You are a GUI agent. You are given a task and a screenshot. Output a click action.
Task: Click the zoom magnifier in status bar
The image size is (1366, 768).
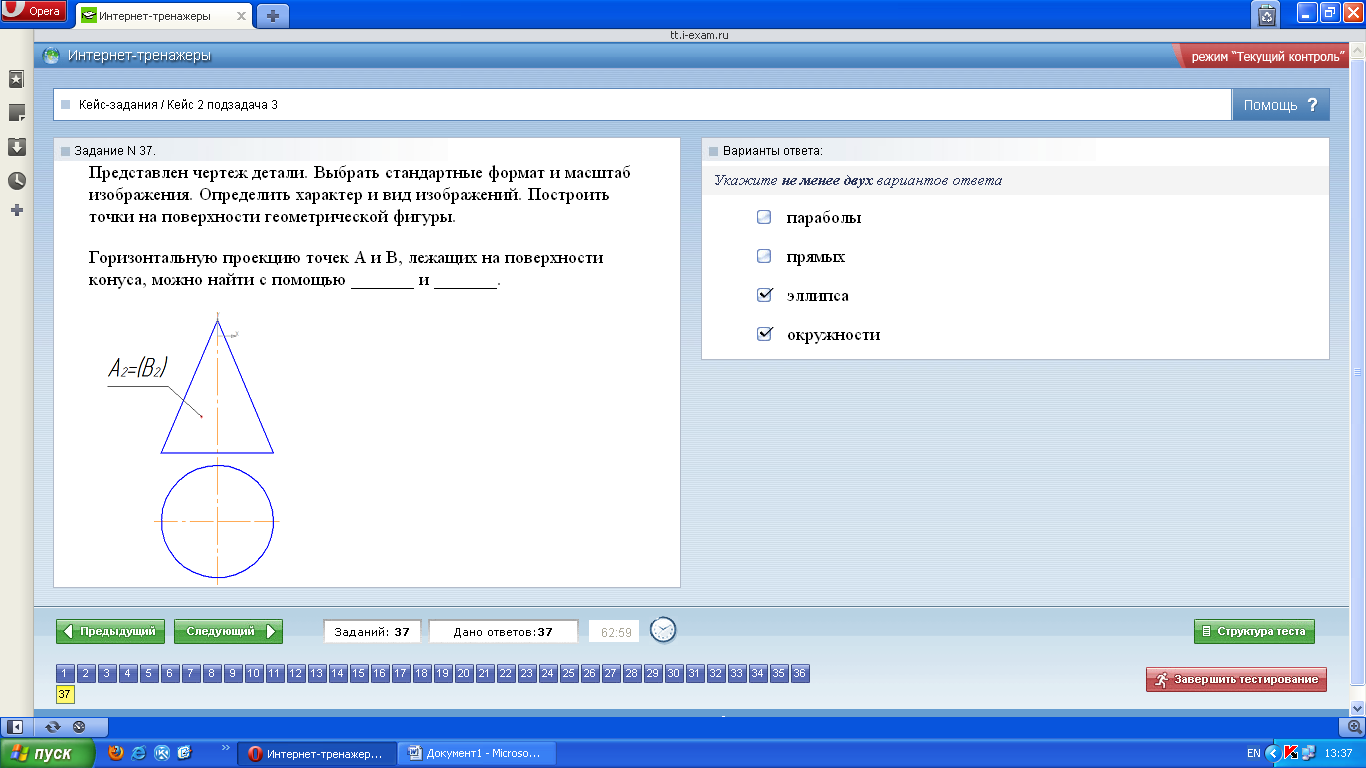coord(1355,726)
